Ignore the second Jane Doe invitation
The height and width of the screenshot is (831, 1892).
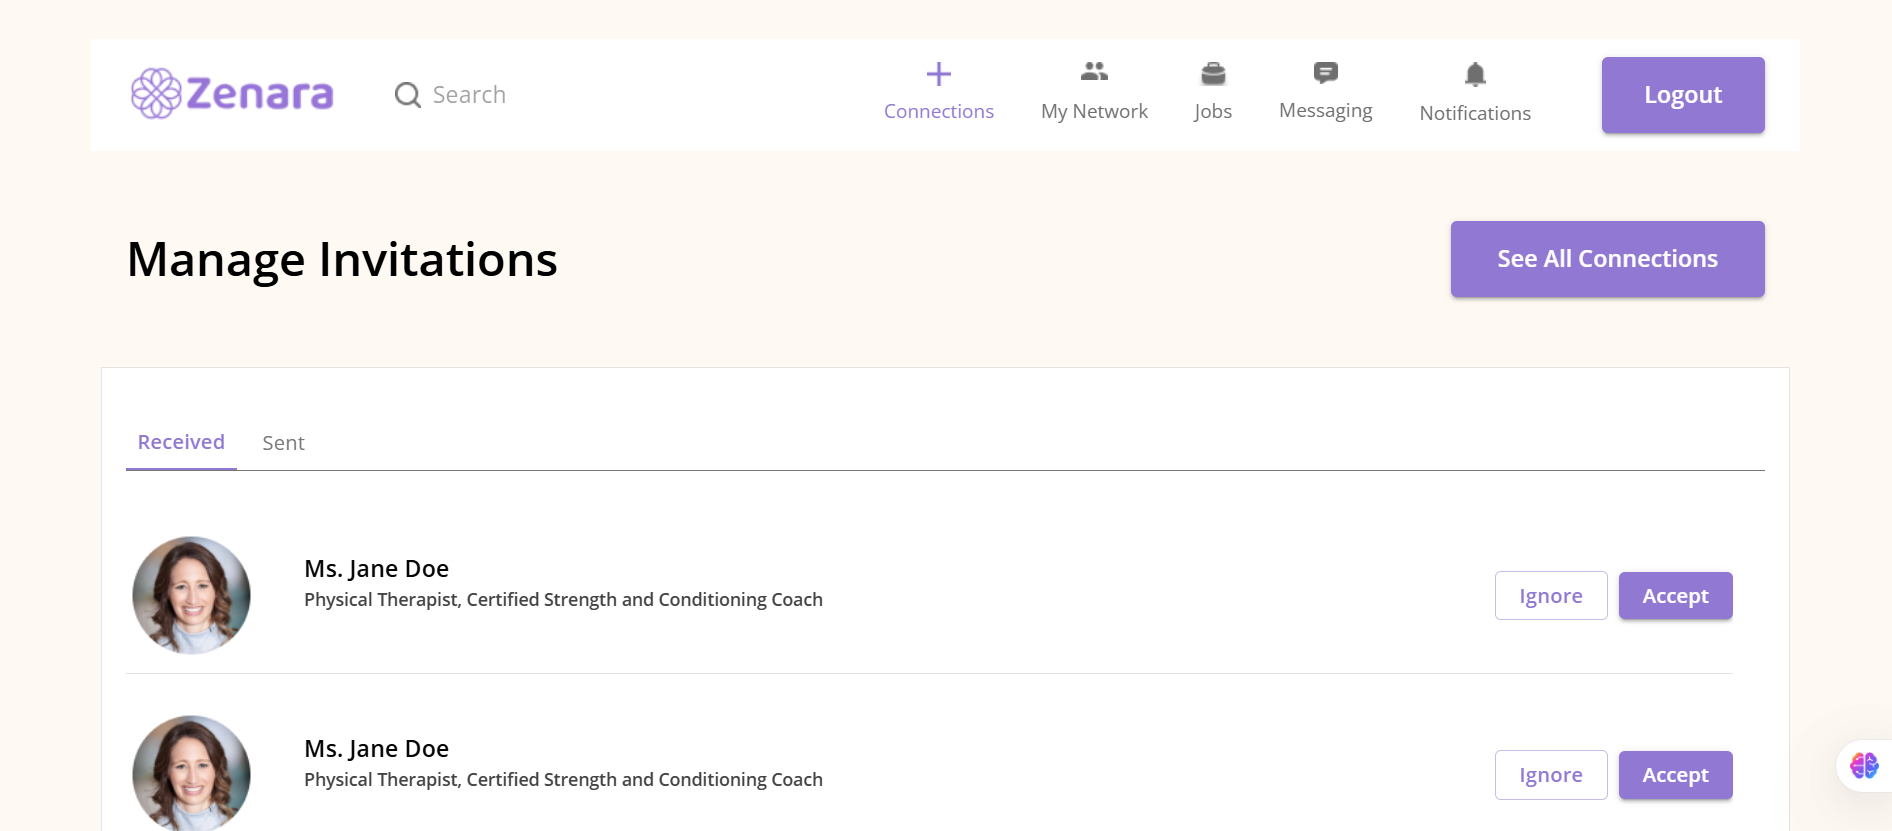click(x=1551, y=775)
